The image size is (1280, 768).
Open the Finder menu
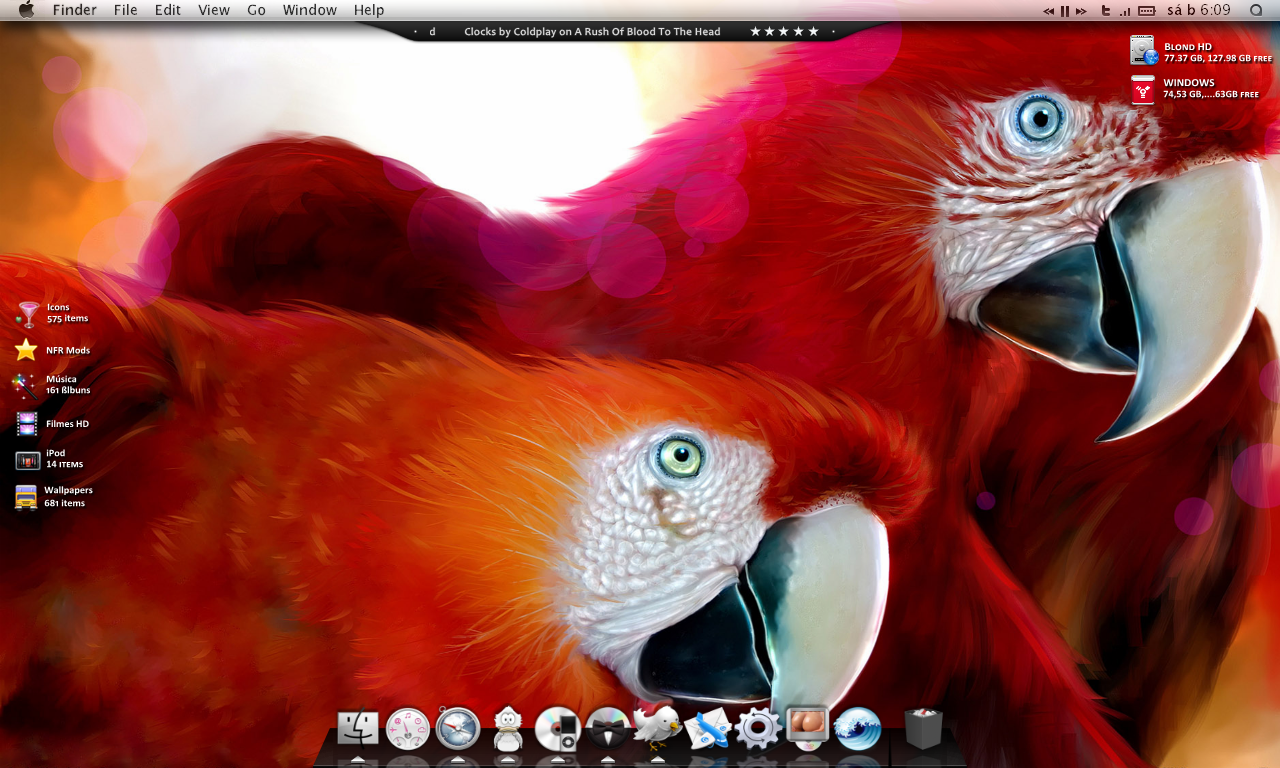(75, 10)
